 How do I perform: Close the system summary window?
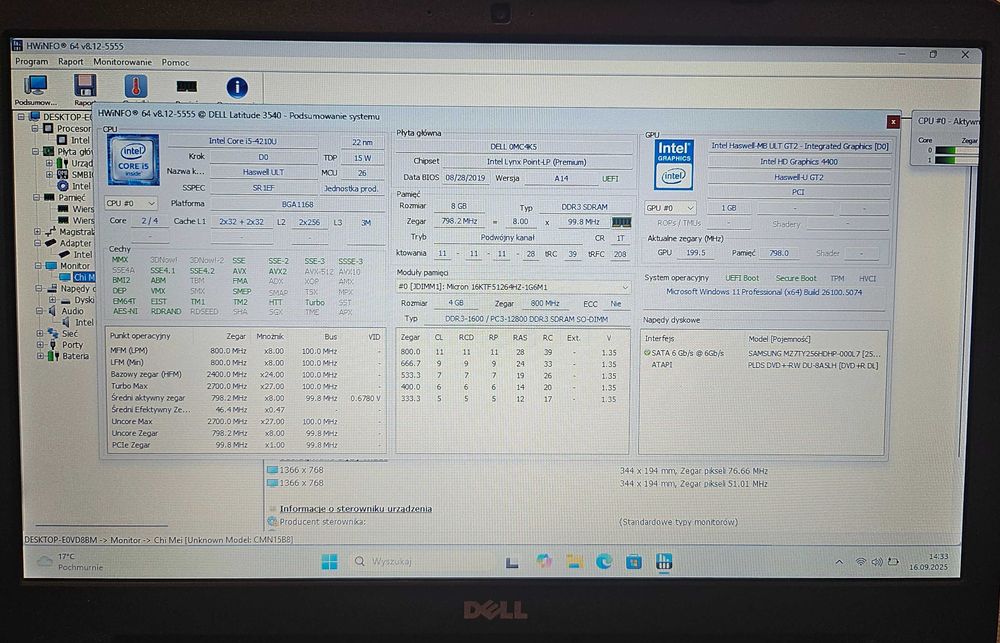point(893,122)
